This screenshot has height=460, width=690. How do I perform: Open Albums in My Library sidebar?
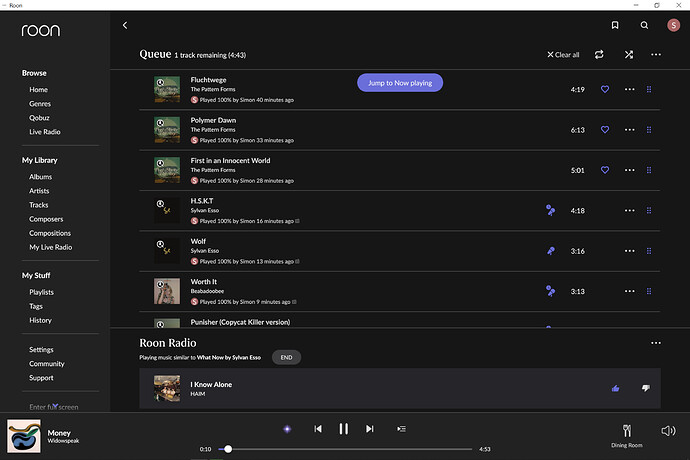(x=41, y=177)
